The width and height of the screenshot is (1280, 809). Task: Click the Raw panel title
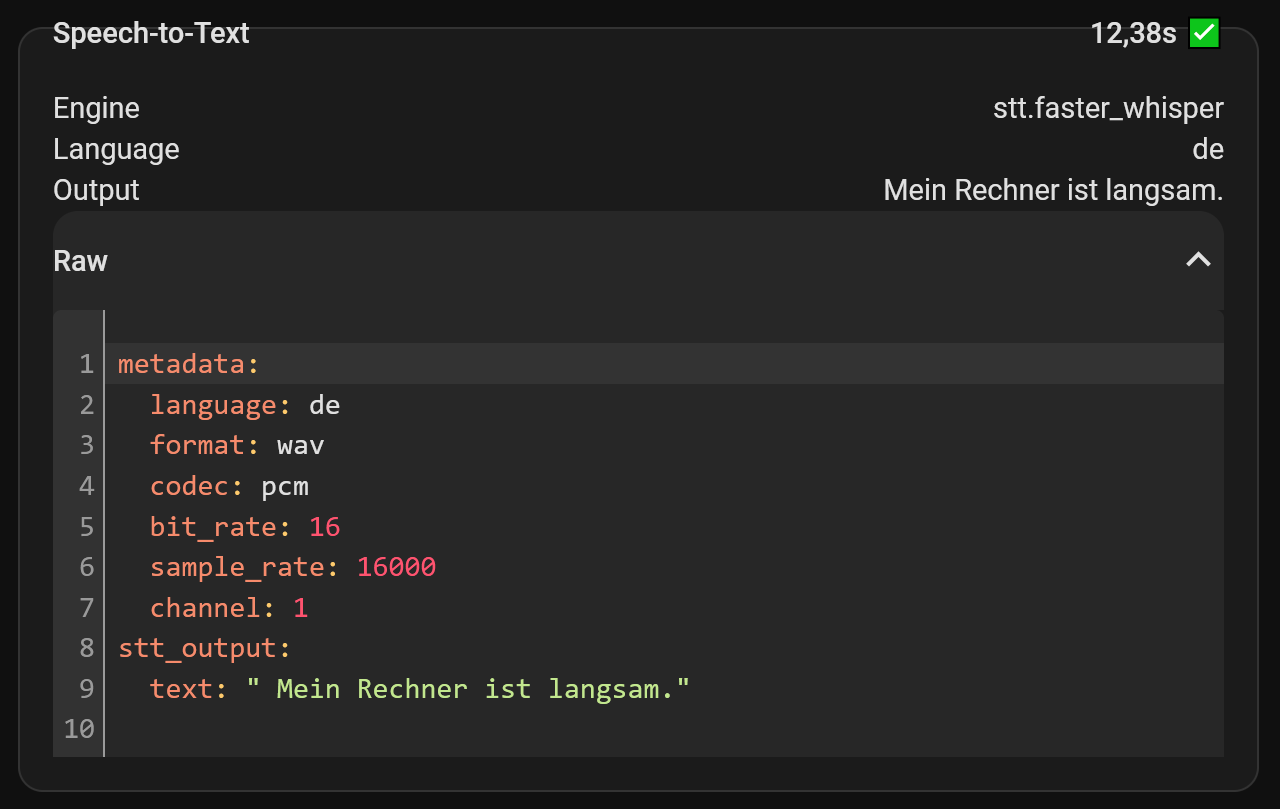(79, 261)
